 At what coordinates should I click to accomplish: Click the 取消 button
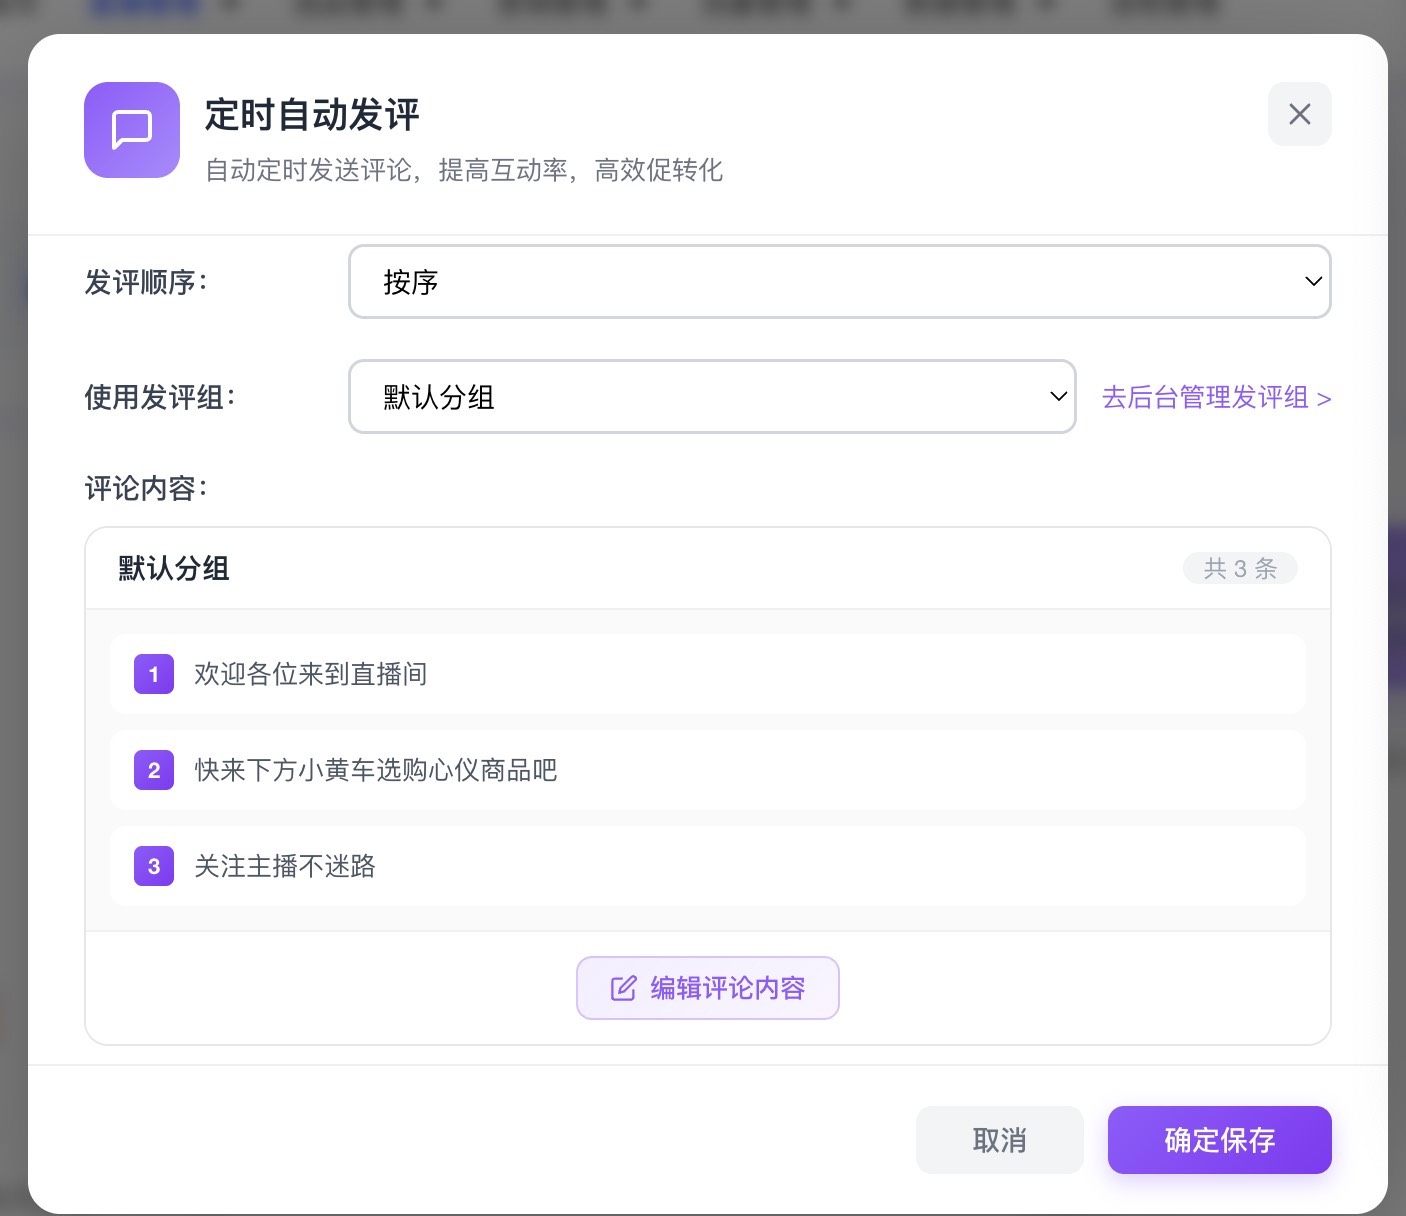pyautogui.click(x=999, y=1140)
